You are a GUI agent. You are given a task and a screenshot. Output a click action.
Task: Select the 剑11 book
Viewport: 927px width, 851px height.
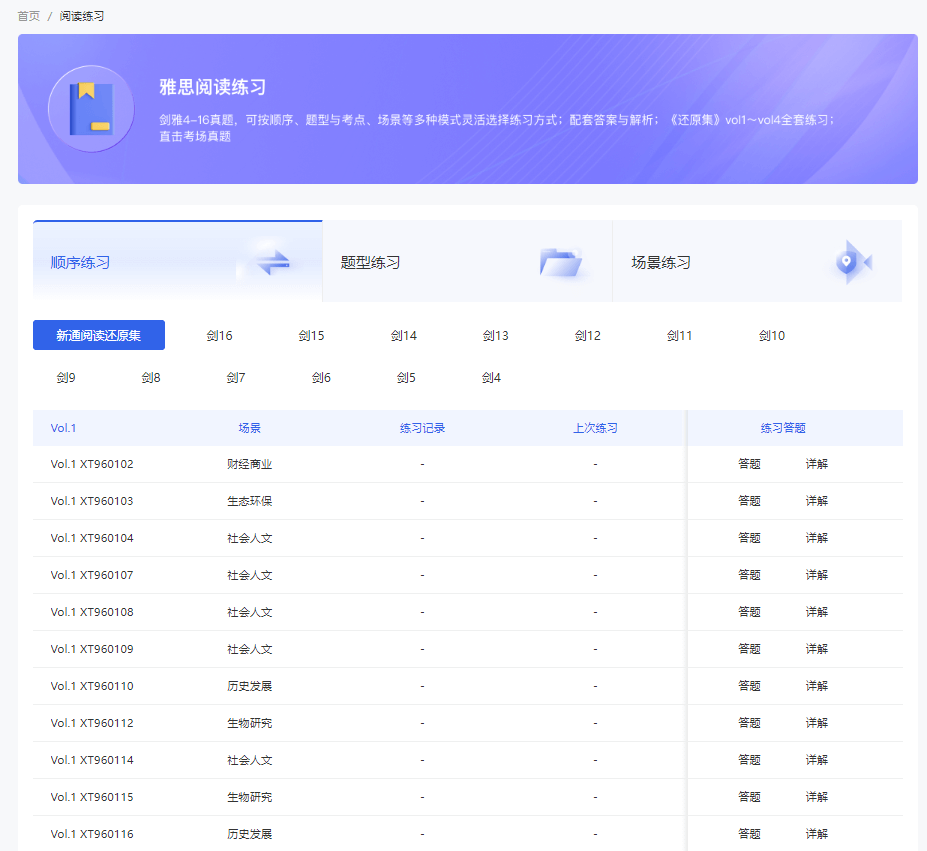[679, 335]
